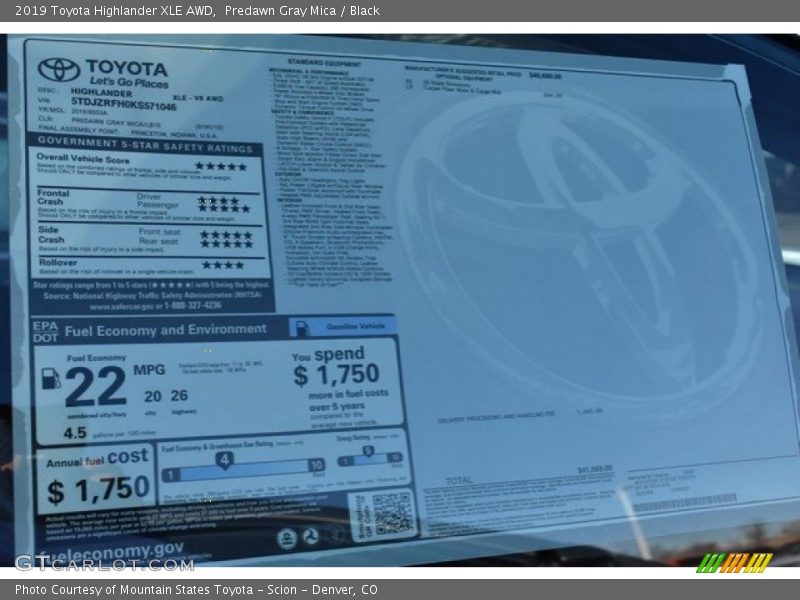
Task: Click the PREDAWN GRAY MICA color line
Action: (x=116, y=122)
